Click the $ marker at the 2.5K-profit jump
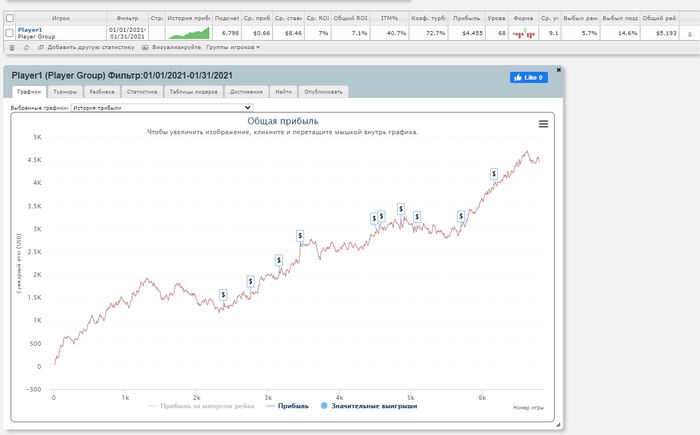The image size is (700, 435). point(300,236)
